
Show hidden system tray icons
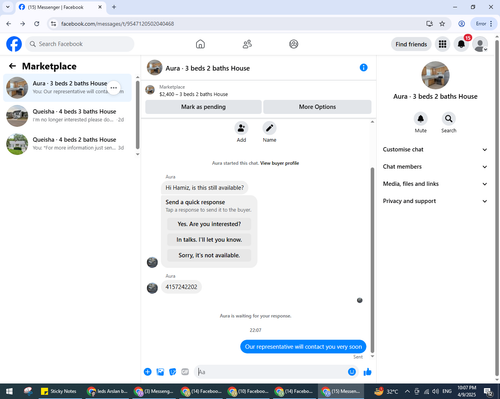pos(407,391)
